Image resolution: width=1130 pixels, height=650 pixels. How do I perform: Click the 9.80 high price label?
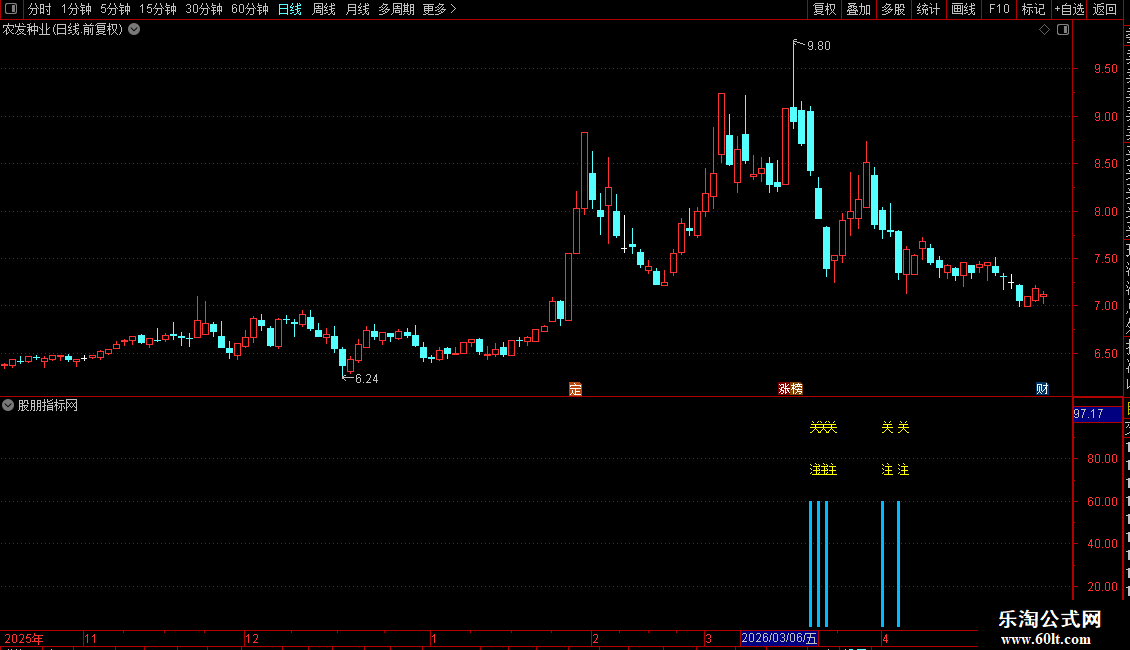819,45
